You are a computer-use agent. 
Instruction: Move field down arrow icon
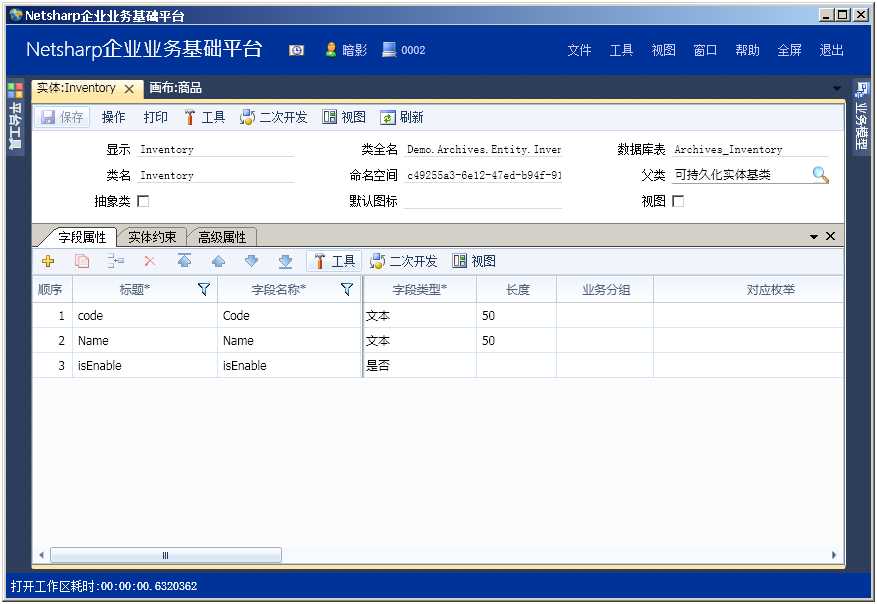[252, 261]
